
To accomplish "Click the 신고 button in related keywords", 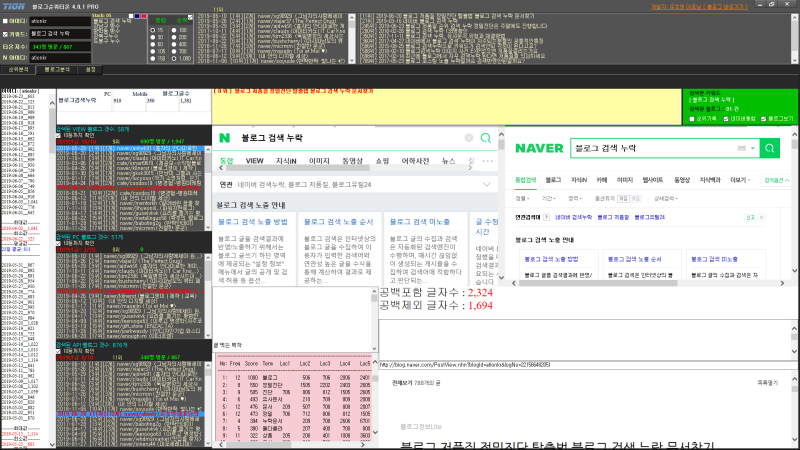I will point(751,217).
